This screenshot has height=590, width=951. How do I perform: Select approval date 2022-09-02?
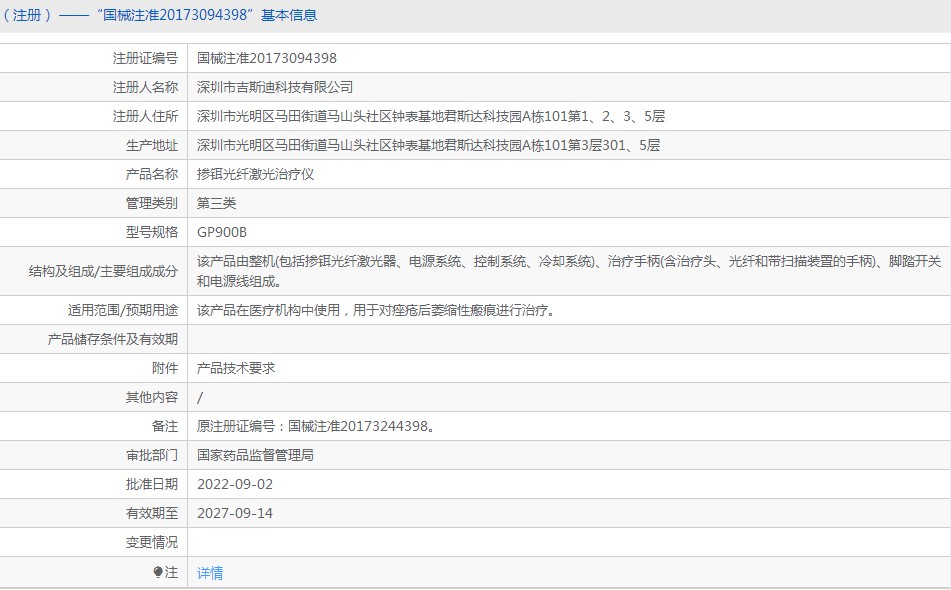tap(235, 484)
